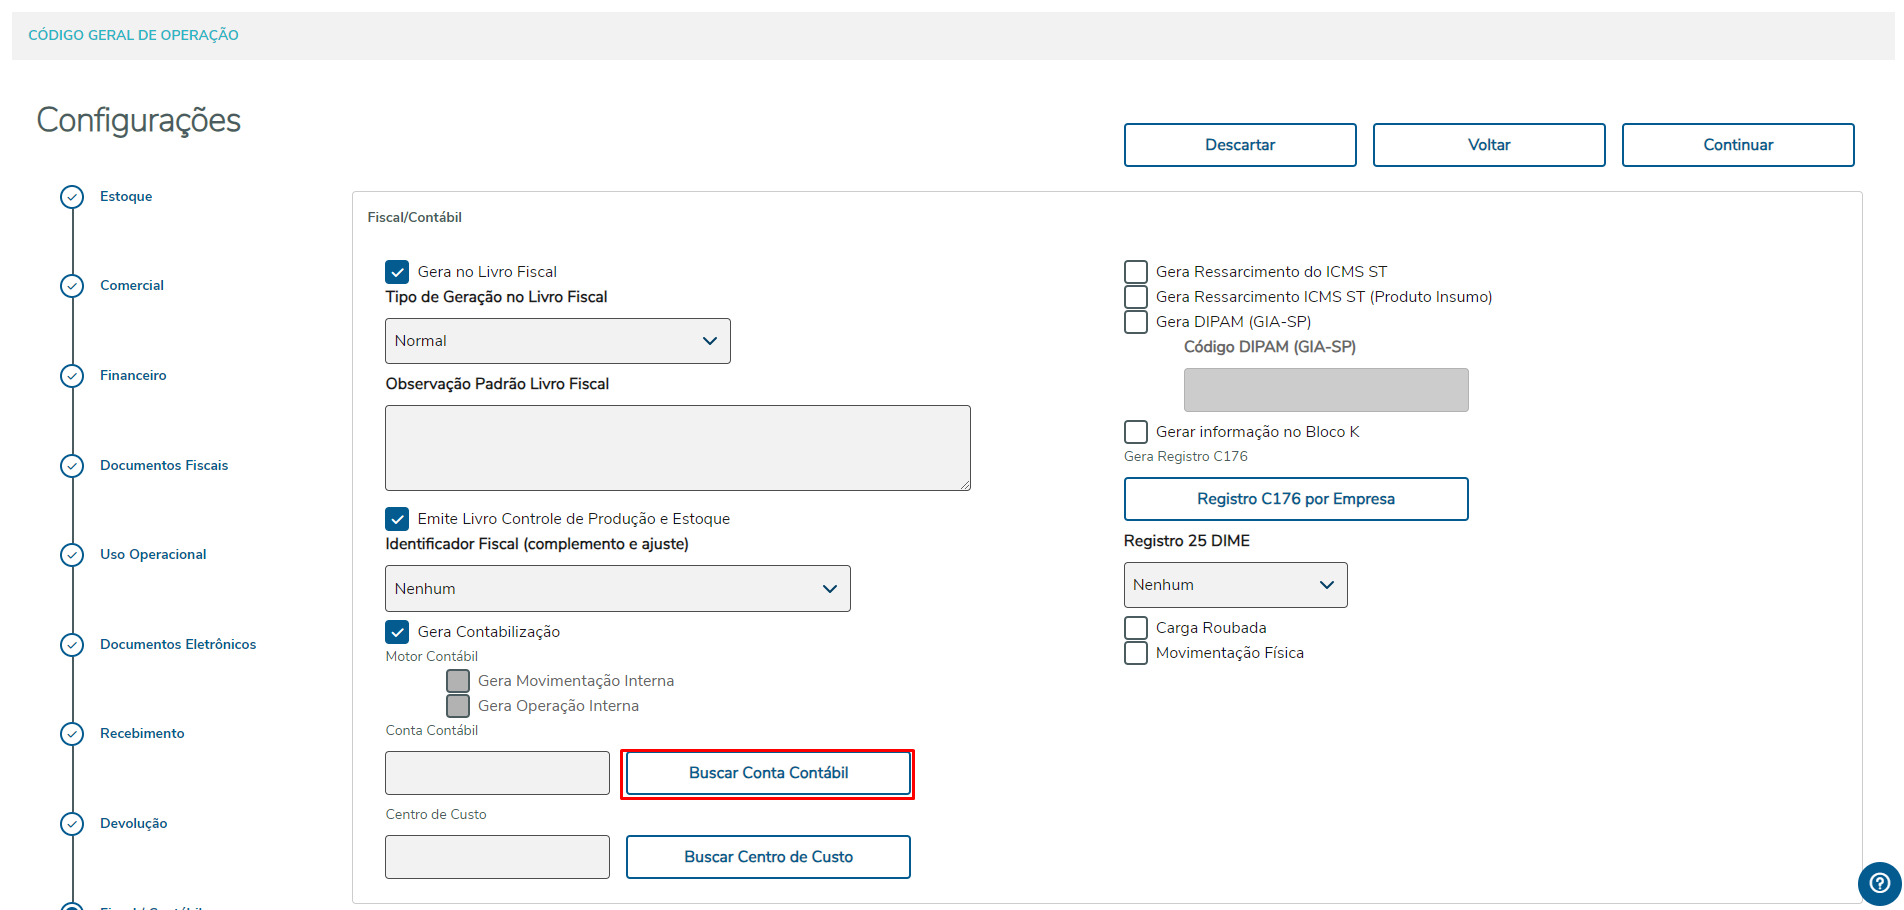Go to Documentos Eletrônicos step
Viewport: 1904px width, 910px height.
point(178,645)
